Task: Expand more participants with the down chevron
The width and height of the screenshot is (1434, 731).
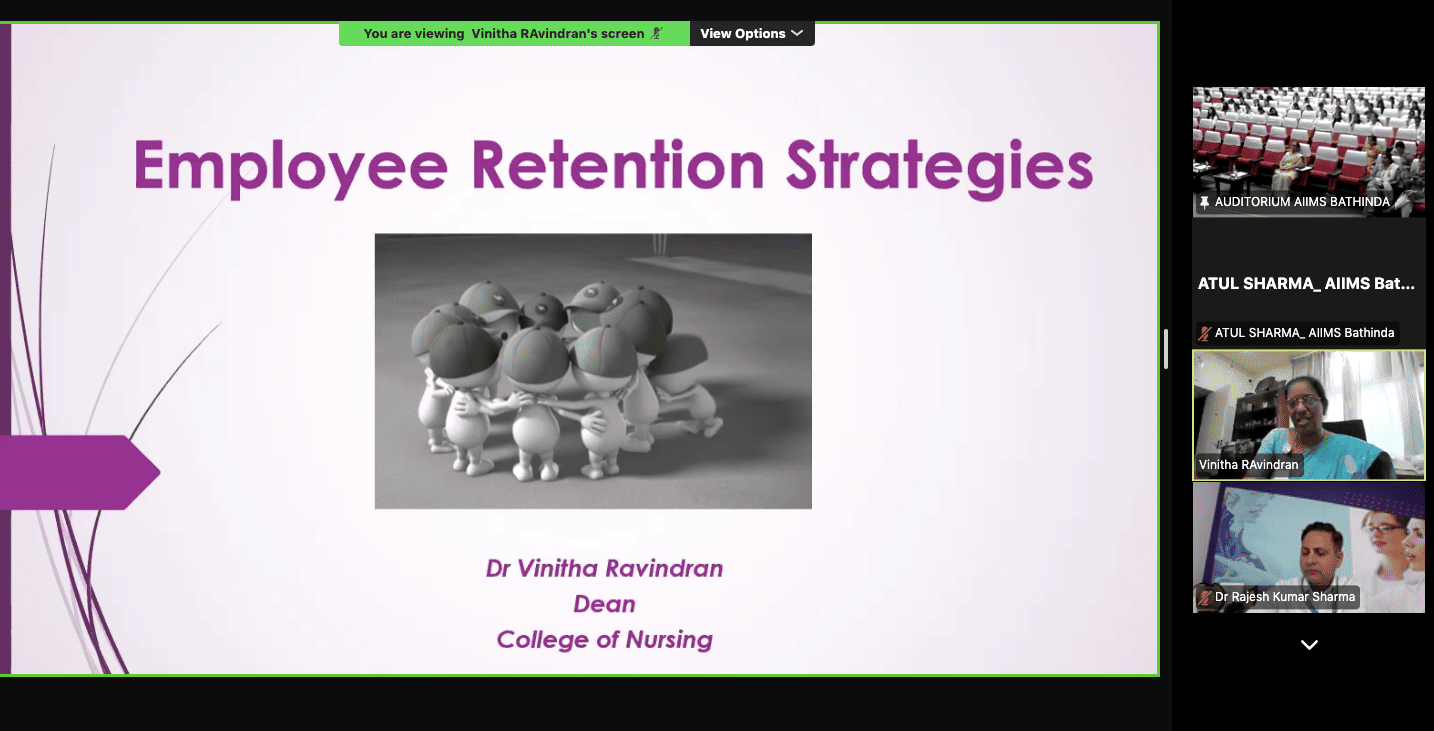Action: coord(1309,645)
